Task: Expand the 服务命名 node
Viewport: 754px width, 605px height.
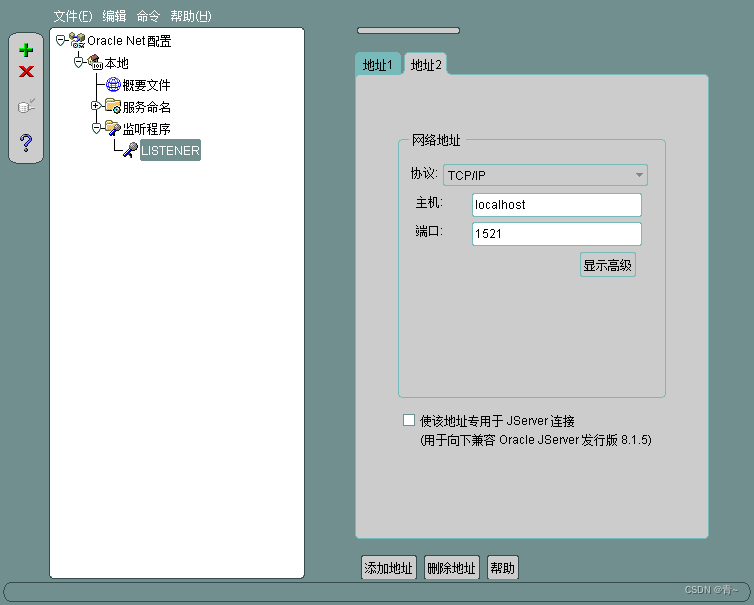Action: [96, 105]
